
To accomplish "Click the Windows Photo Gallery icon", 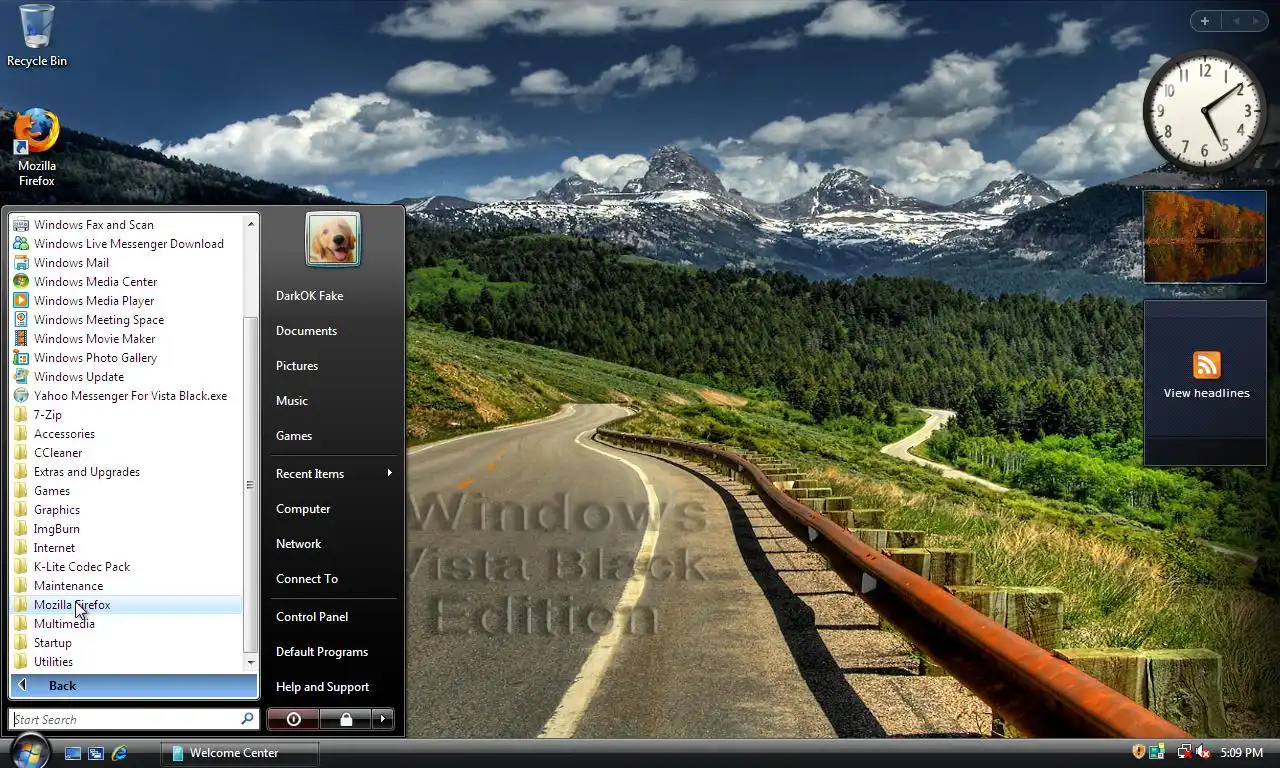I will tap(21, 358).
